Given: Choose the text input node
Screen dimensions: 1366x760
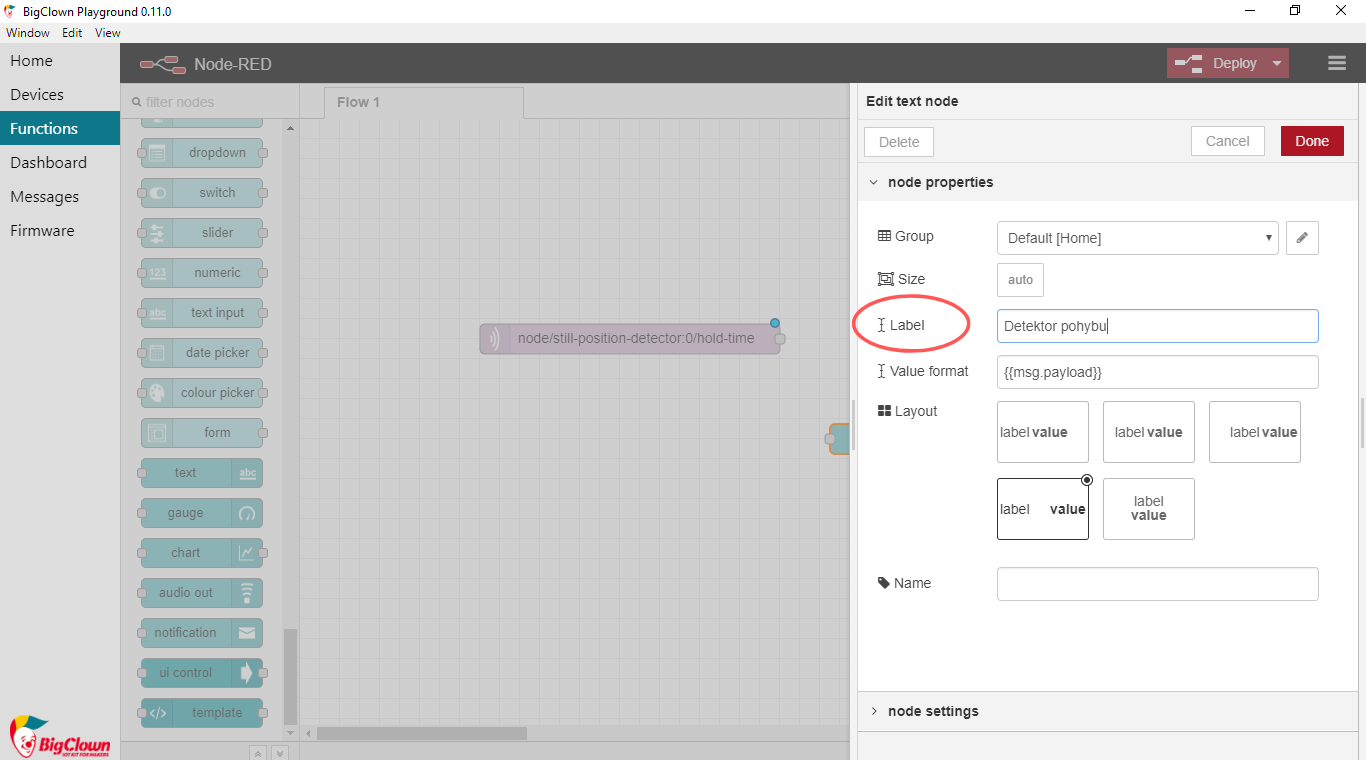Looking at the screenshot, I should [202, 313].
